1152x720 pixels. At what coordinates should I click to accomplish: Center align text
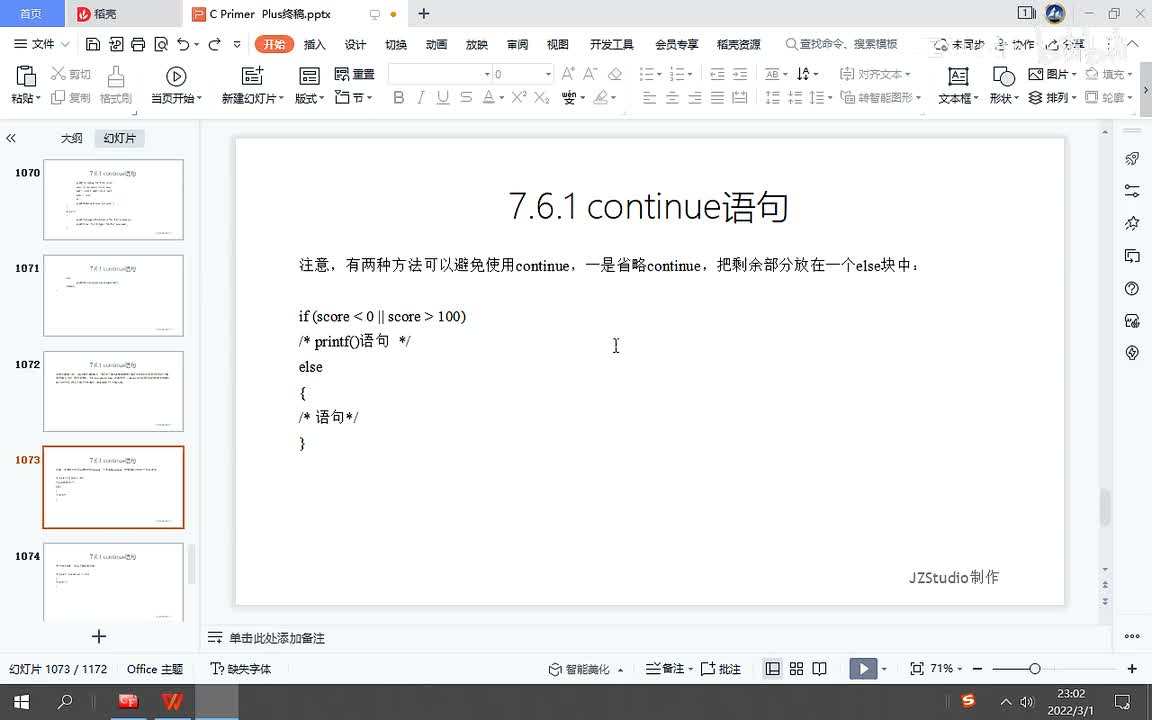(672, 97)
